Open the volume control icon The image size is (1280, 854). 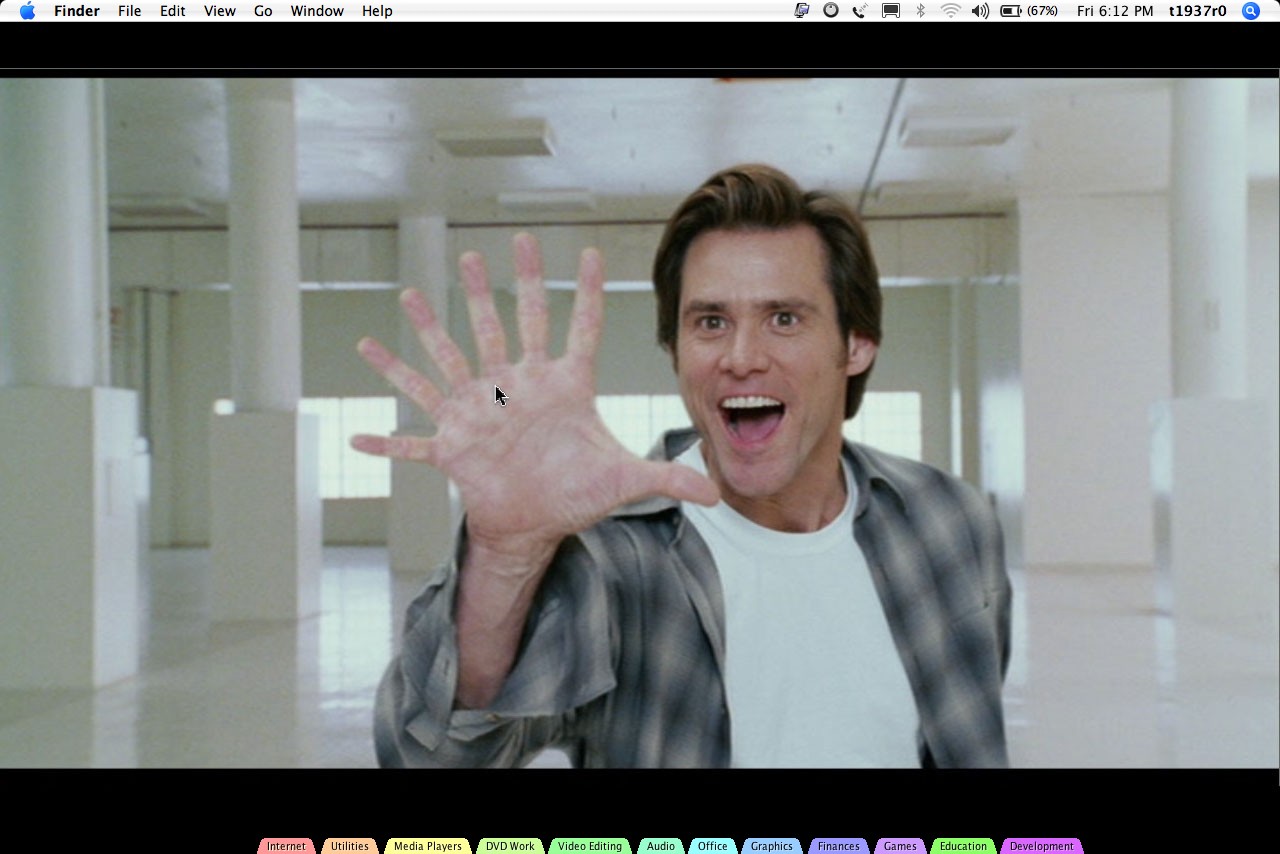tap(980, 11)
